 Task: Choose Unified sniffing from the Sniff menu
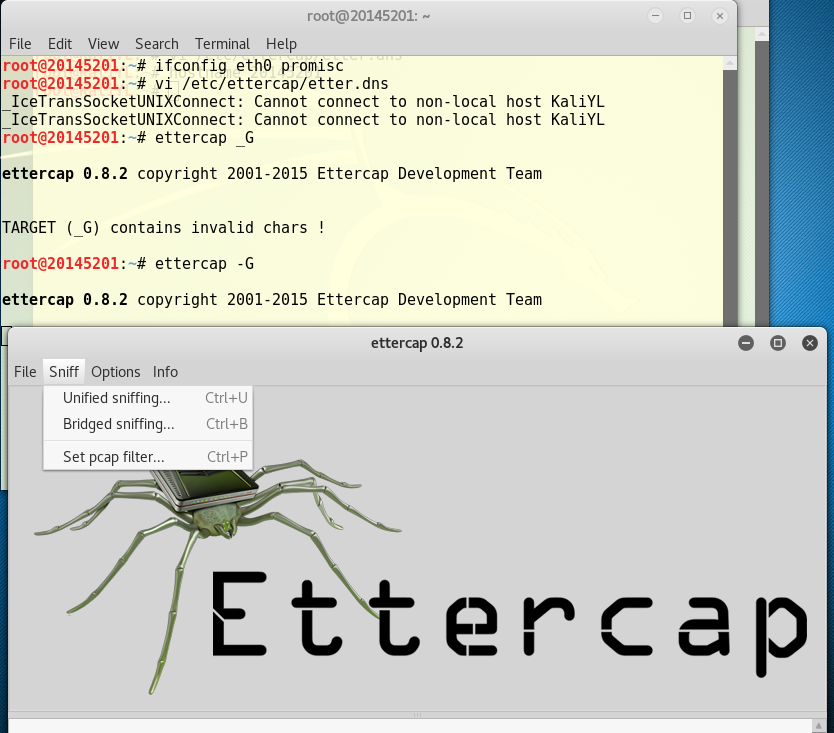tap(148, 398)
